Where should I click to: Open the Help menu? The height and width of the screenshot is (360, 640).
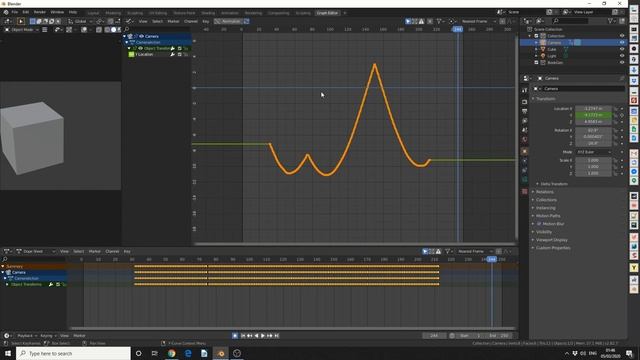pos(73,12)
